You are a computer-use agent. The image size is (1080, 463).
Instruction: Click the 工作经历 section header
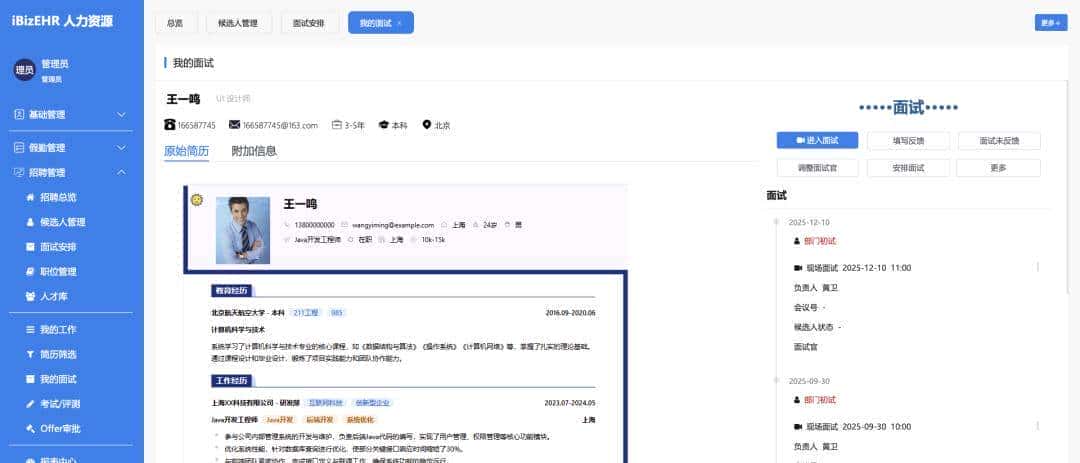coord(231,380)
